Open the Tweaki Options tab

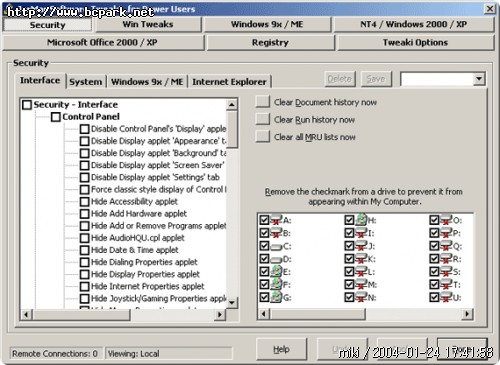pyautogui.click(x=415, y=43)
